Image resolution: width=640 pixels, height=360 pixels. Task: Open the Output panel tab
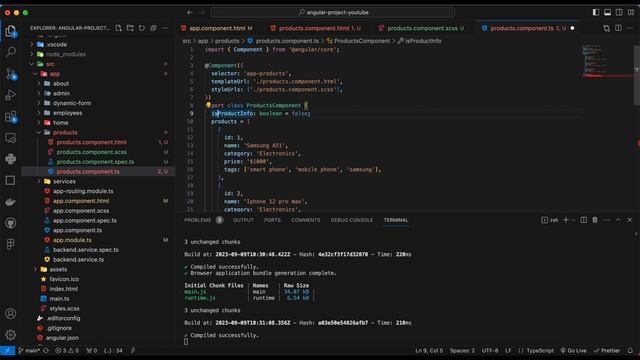pyautogui.click(x=243, y=220)
